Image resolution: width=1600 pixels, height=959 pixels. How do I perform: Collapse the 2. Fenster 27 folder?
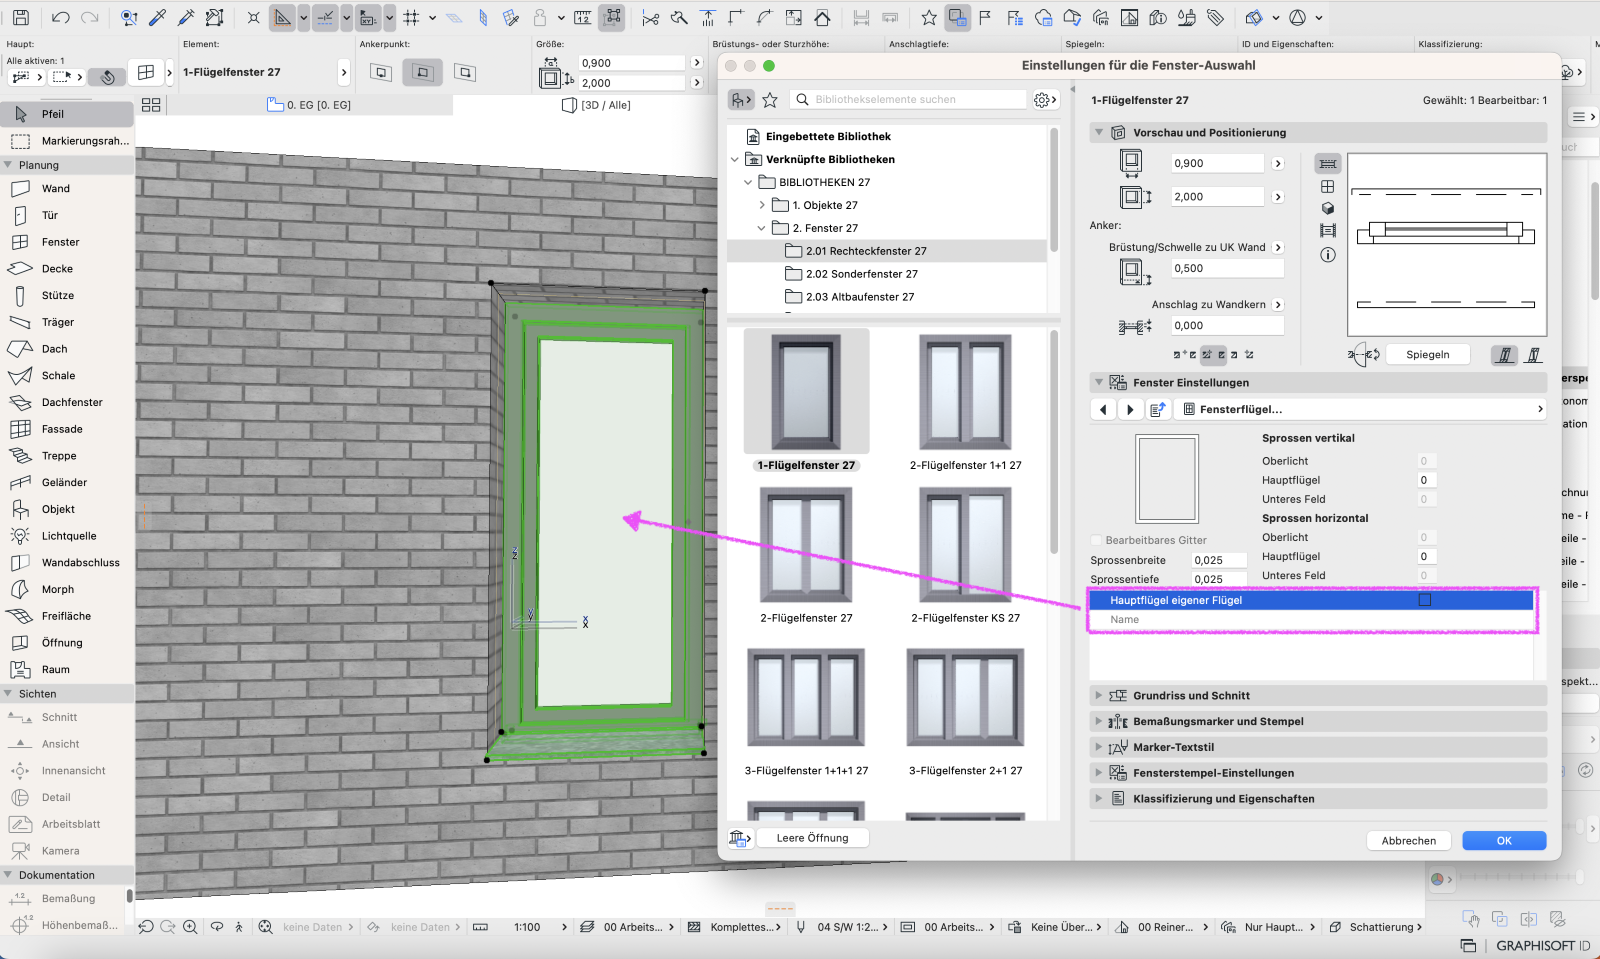click(x=762, y=228)
